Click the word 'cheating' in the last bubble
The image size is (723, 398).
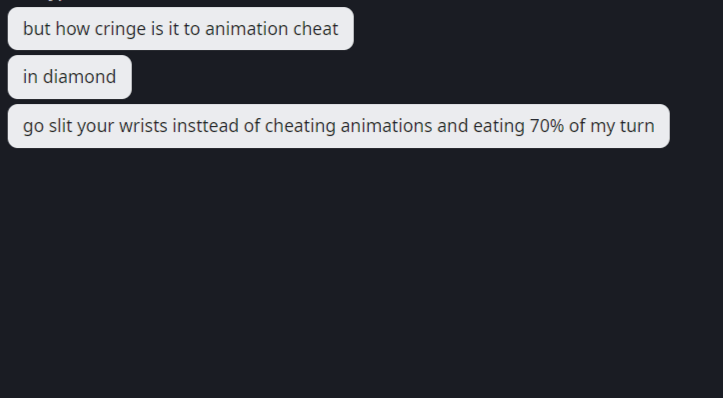click(x=300, y=126)
